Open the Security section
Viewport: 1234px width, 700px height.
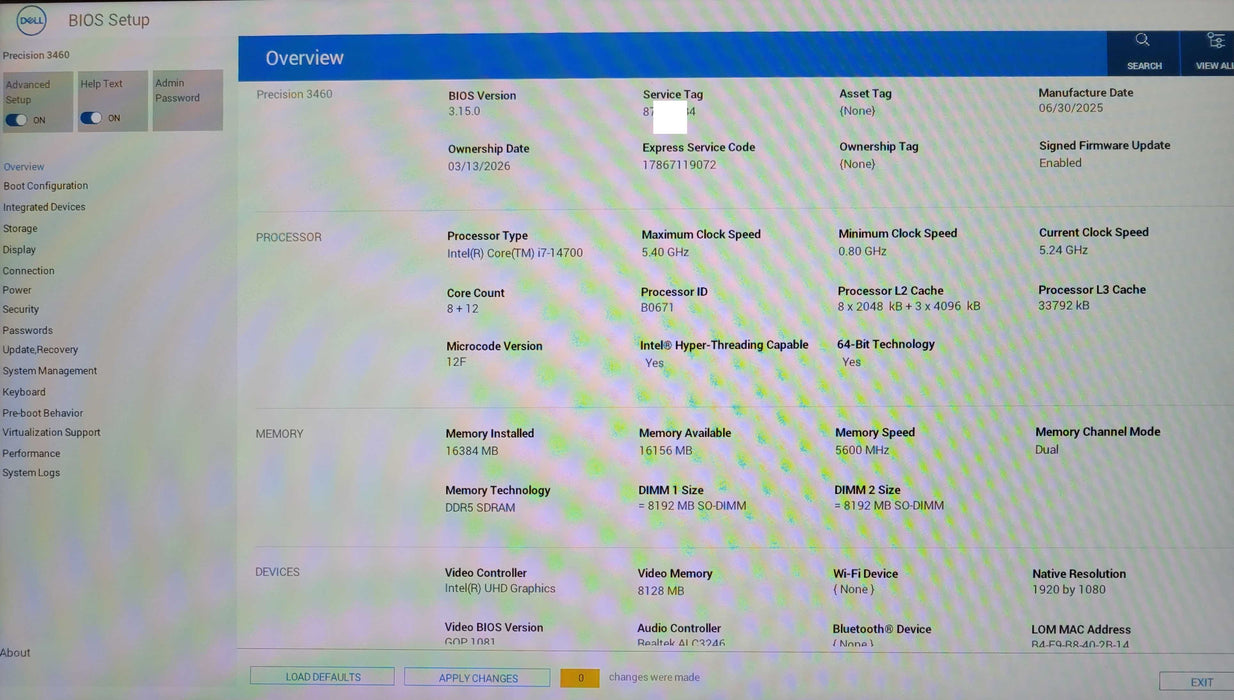point(21,310)
